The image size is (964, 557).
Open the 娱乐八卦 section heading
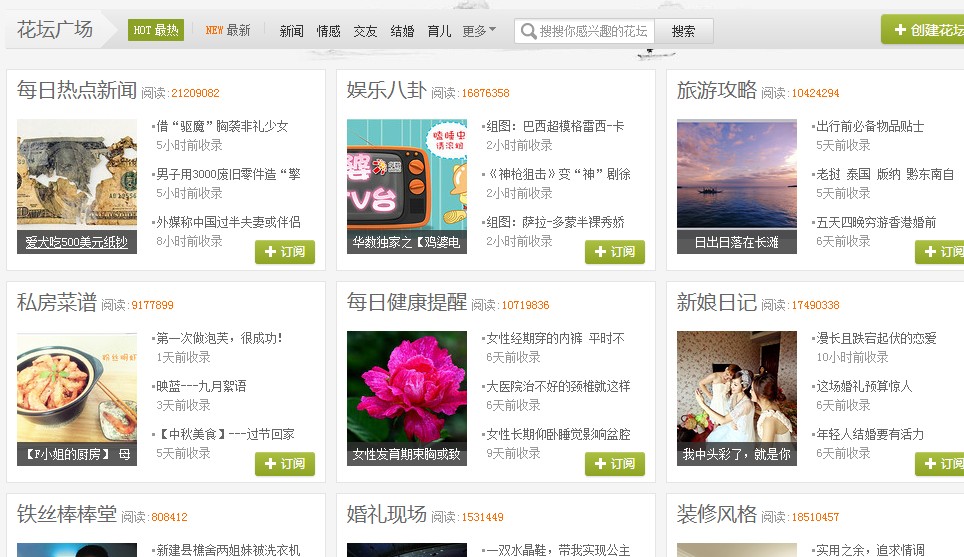point(387,90)
